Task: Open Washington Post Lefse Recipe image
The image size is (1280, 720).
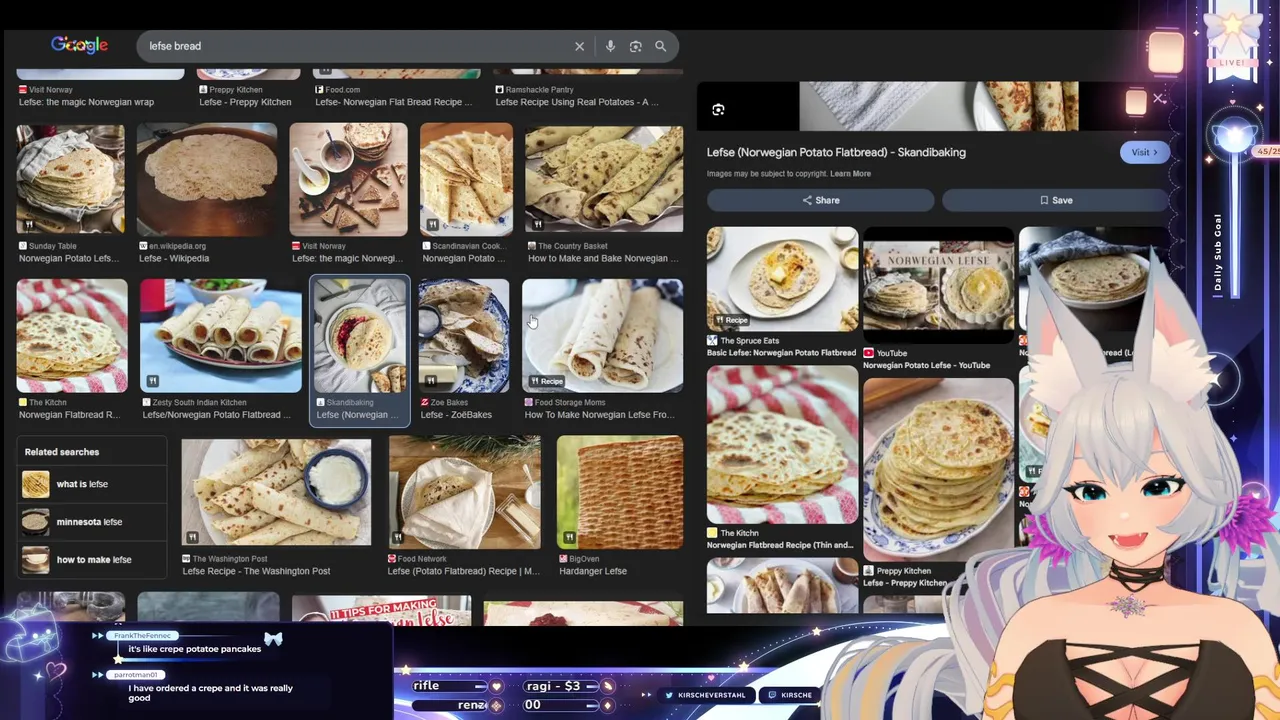Action: [276, 492]
